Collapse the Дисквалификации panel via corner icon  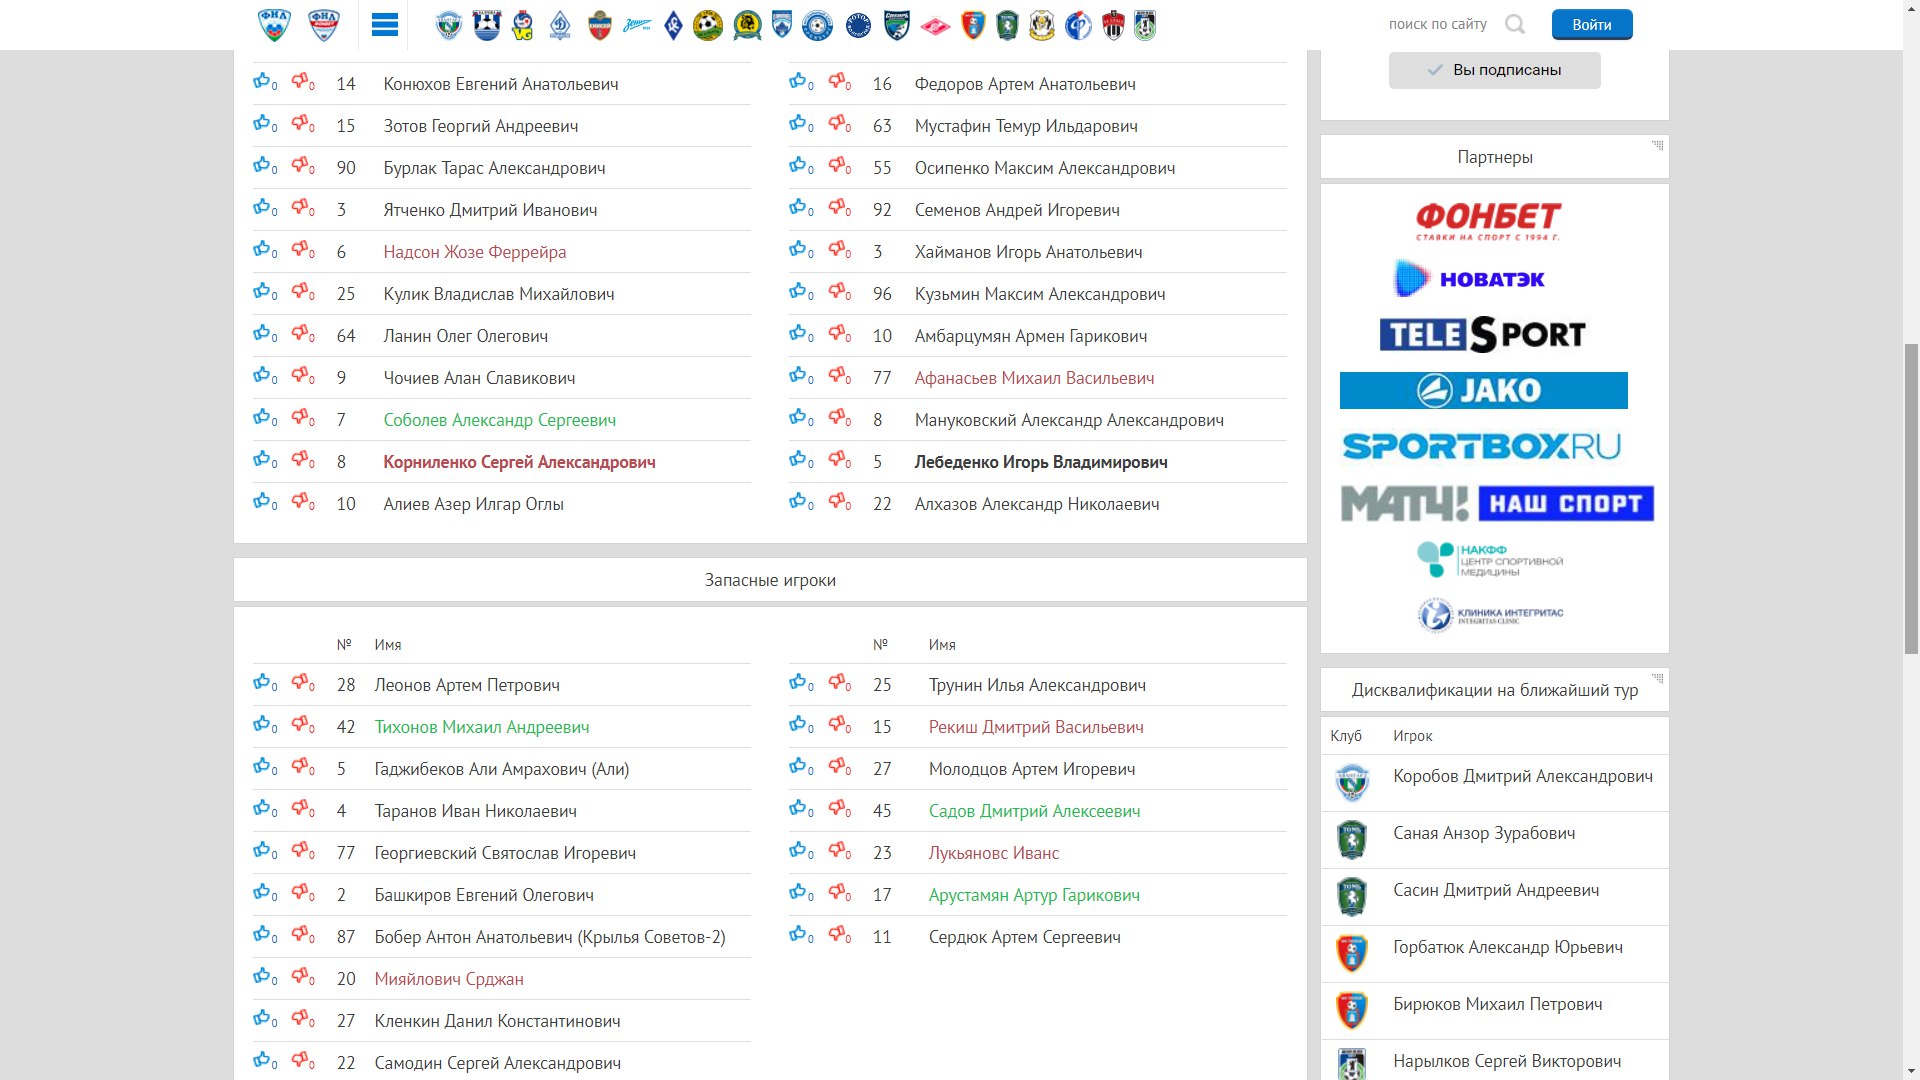(x=1657, y=679)
